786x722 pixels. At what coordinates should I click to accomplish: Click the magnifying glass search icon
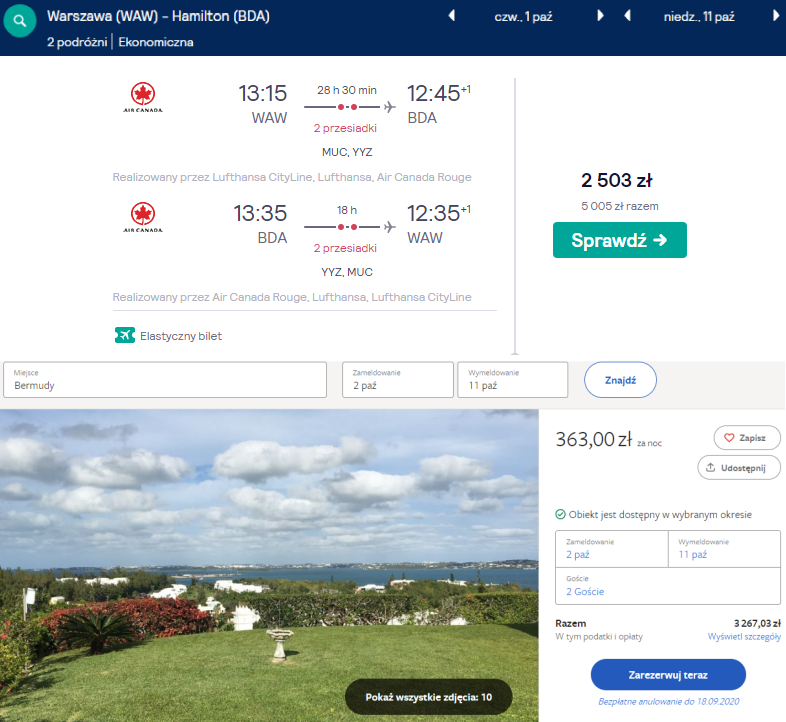(21, 22)
